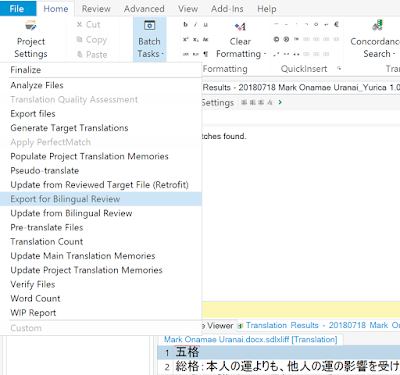Screen dimensions: 400x375
Task: Choose Export for Bilingual Review
Action: 101,199
